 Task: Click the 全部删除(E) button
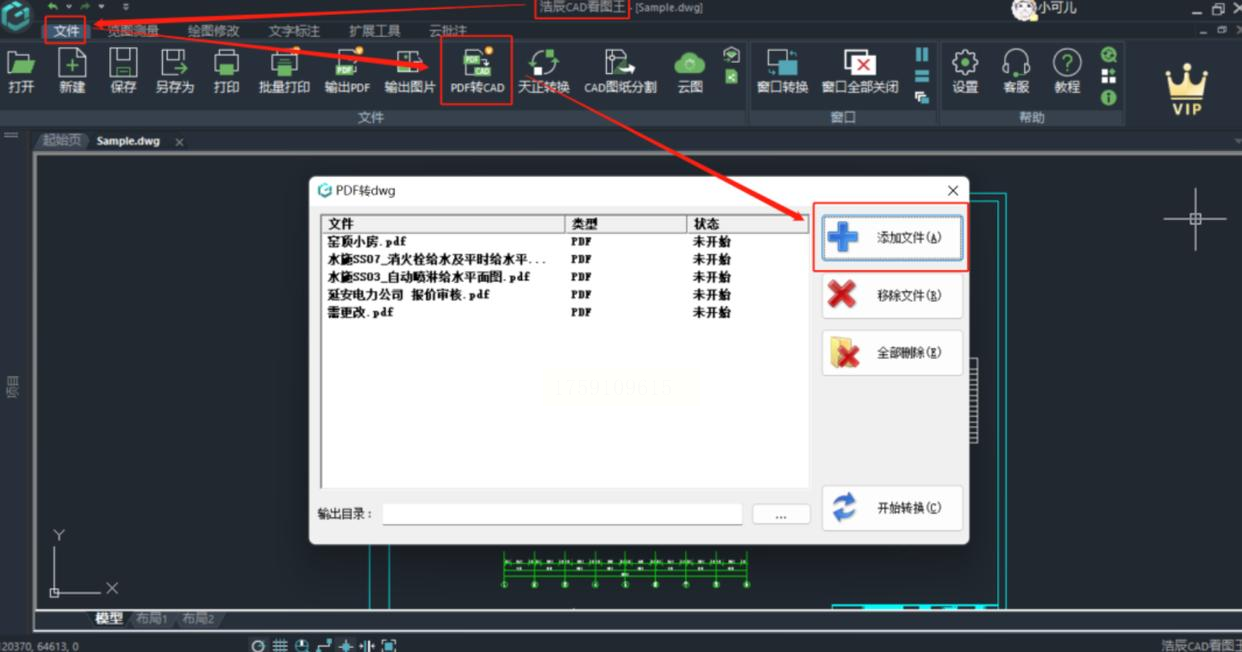(892, 352)
